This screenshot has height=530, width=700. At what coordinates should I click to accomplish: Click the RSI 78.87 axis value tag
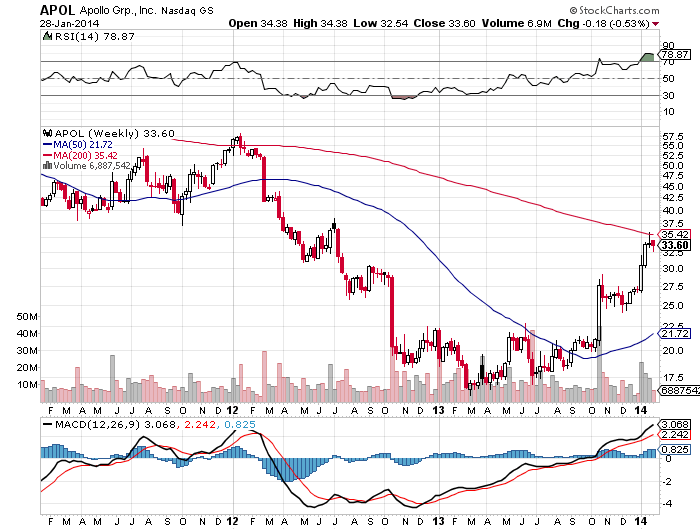coord(675,54)
